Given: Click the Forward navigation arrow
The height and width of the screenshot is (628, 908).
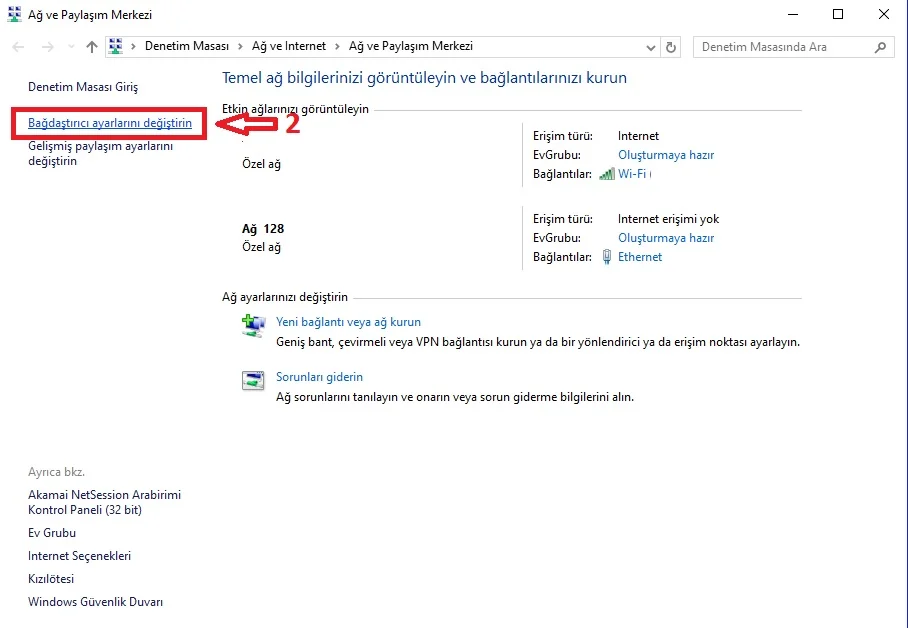Looking at the screenshot, I should [x=47, y=47].
